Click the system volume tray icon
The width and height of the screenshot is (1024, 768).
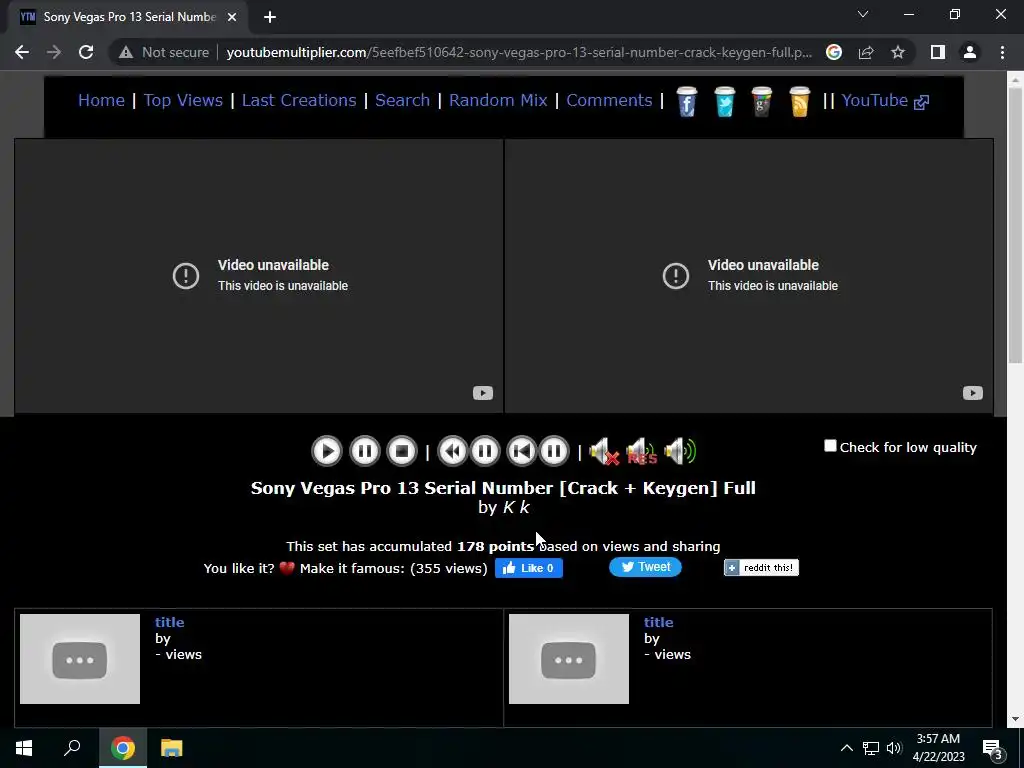[894, 748]
